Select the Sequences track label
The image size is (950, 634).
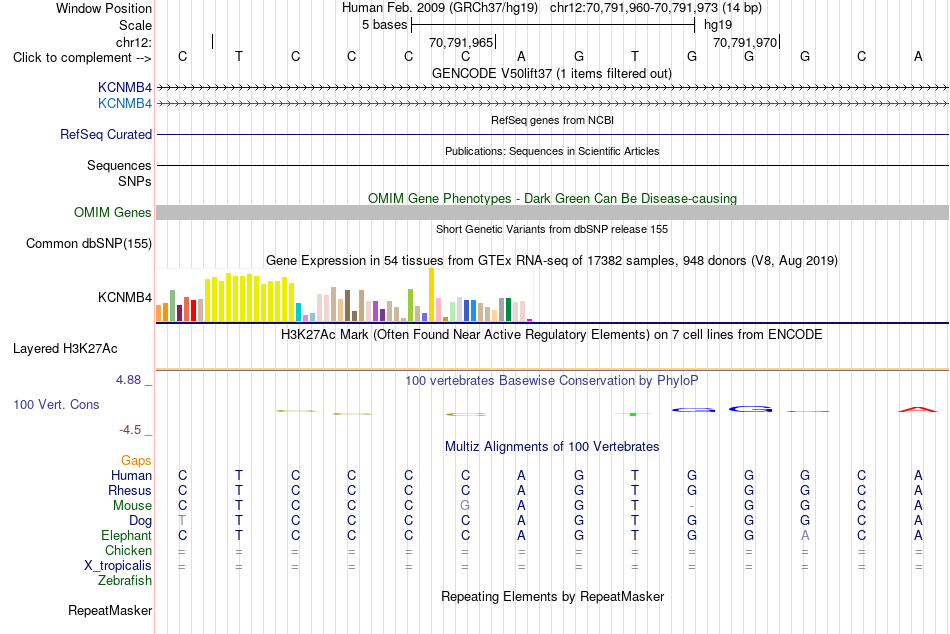point(119,165)
